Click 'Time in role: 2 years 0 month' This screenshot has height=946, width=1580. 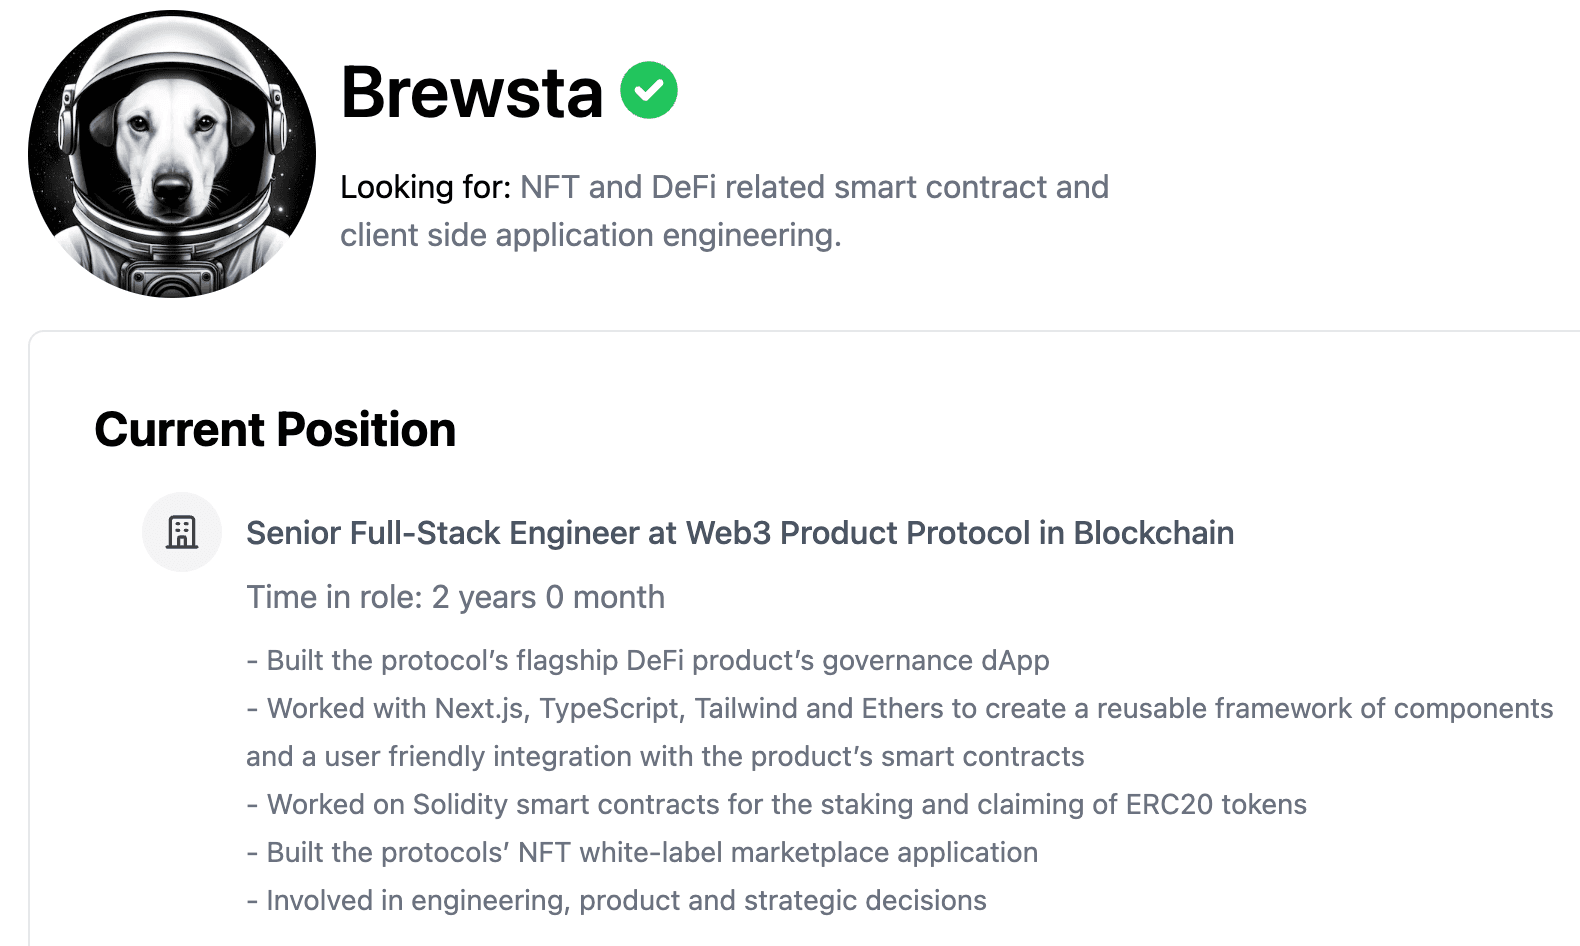click(x=455, y=597)
